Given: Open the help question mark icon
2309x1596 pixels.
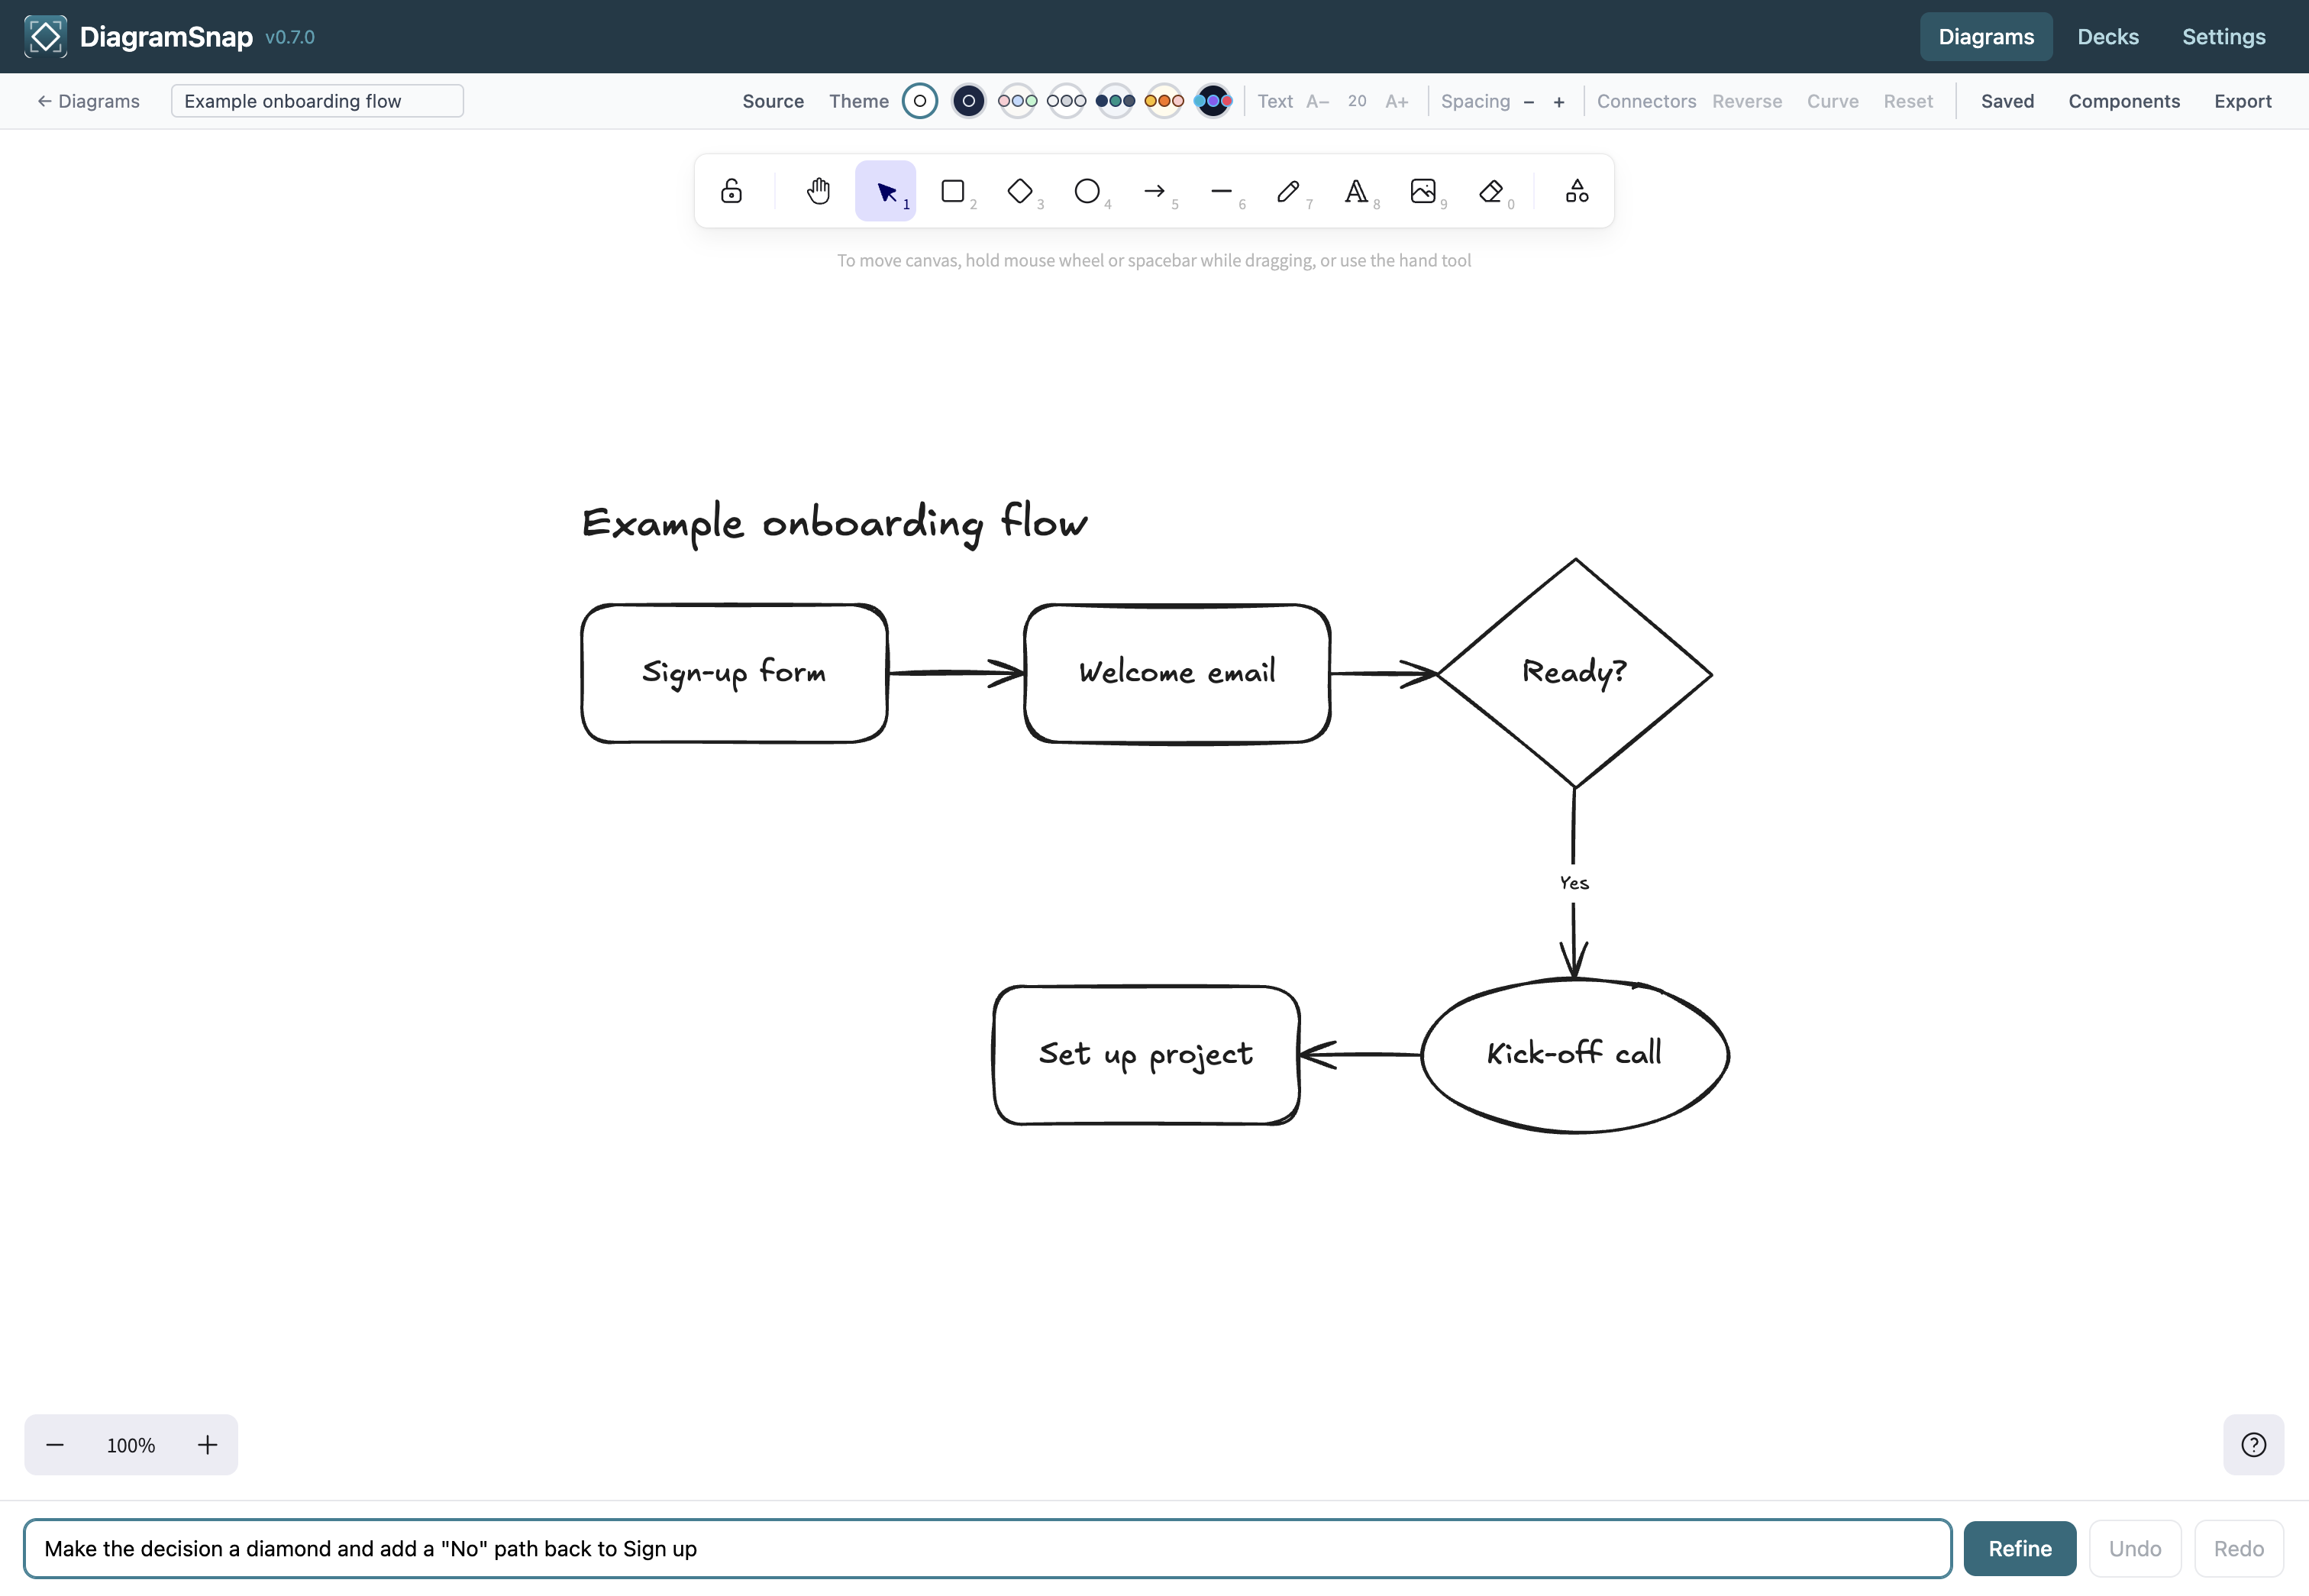Looking at the screenshot, I should pyautogui.click(x=2253, y=1445).
